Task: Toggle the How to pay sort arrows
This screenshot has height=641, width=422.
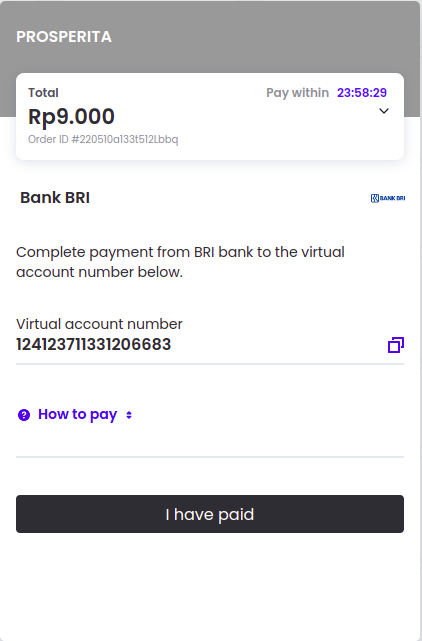Action: 129,415
